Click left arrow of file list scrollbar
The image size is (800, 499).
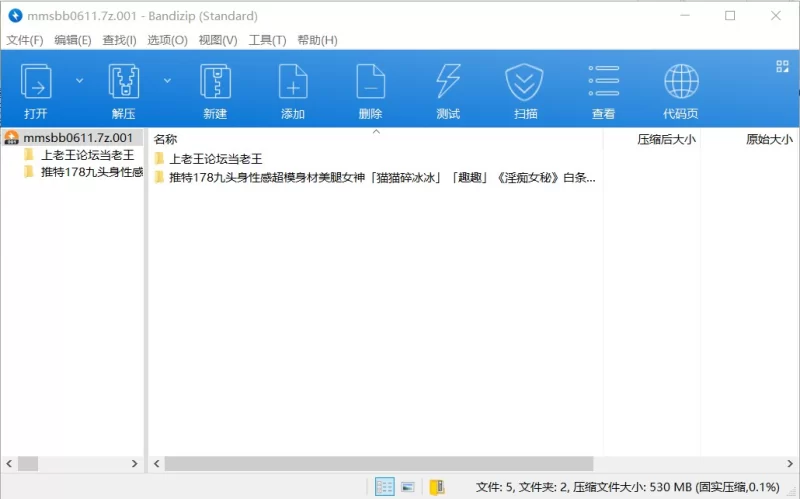click(x=157, y=463)
